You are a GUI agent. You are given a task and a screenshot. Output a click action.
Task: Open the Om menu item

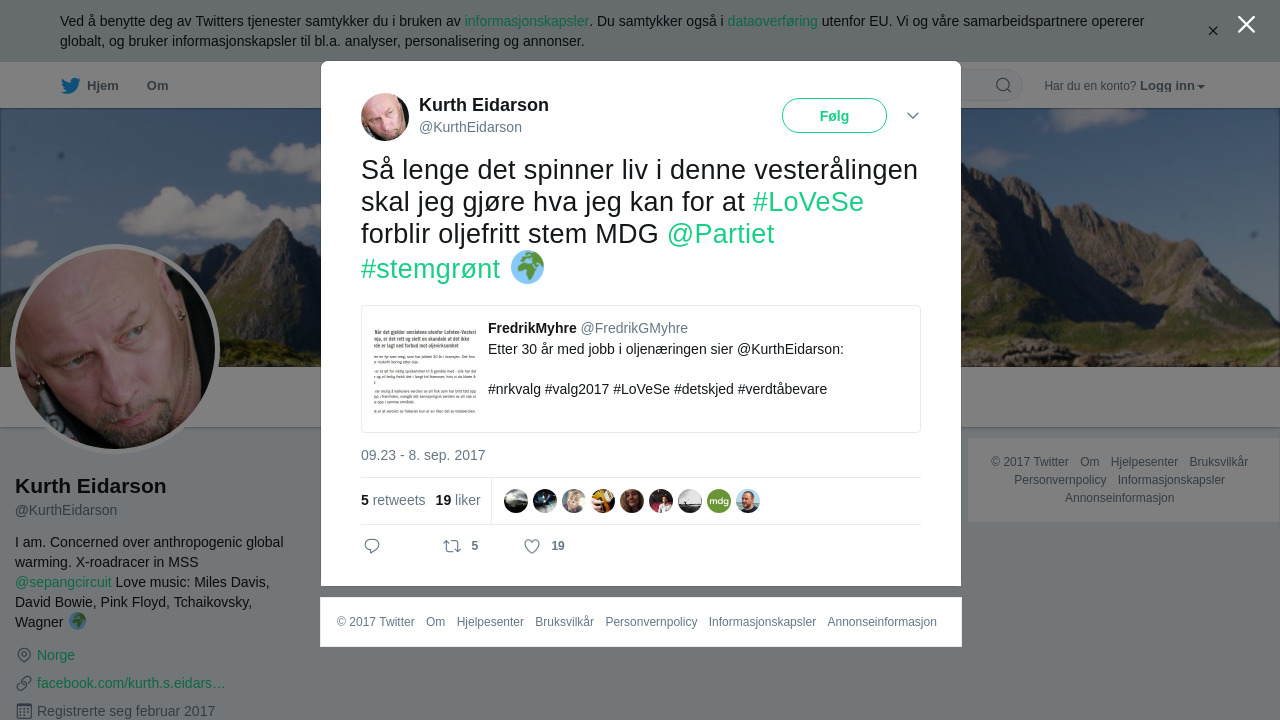tap(157, 86)
